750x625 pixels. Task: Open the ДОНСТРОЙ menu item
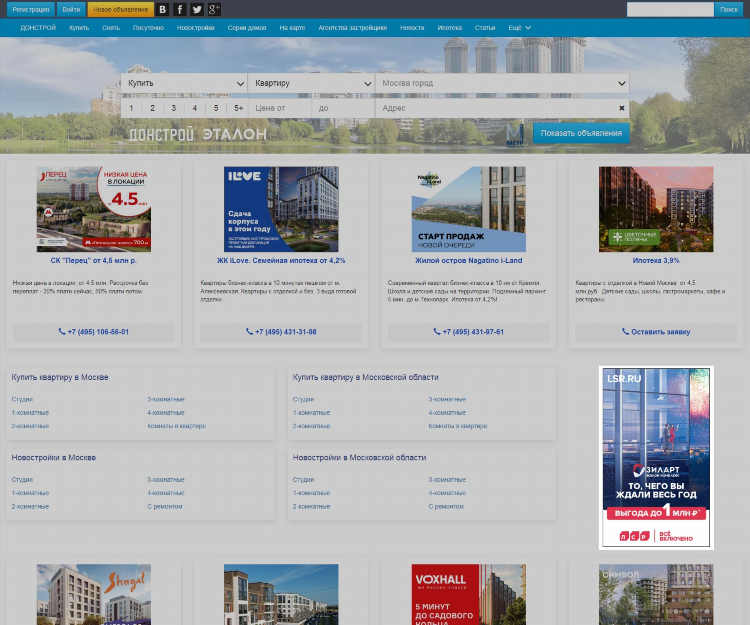[38, 28]
